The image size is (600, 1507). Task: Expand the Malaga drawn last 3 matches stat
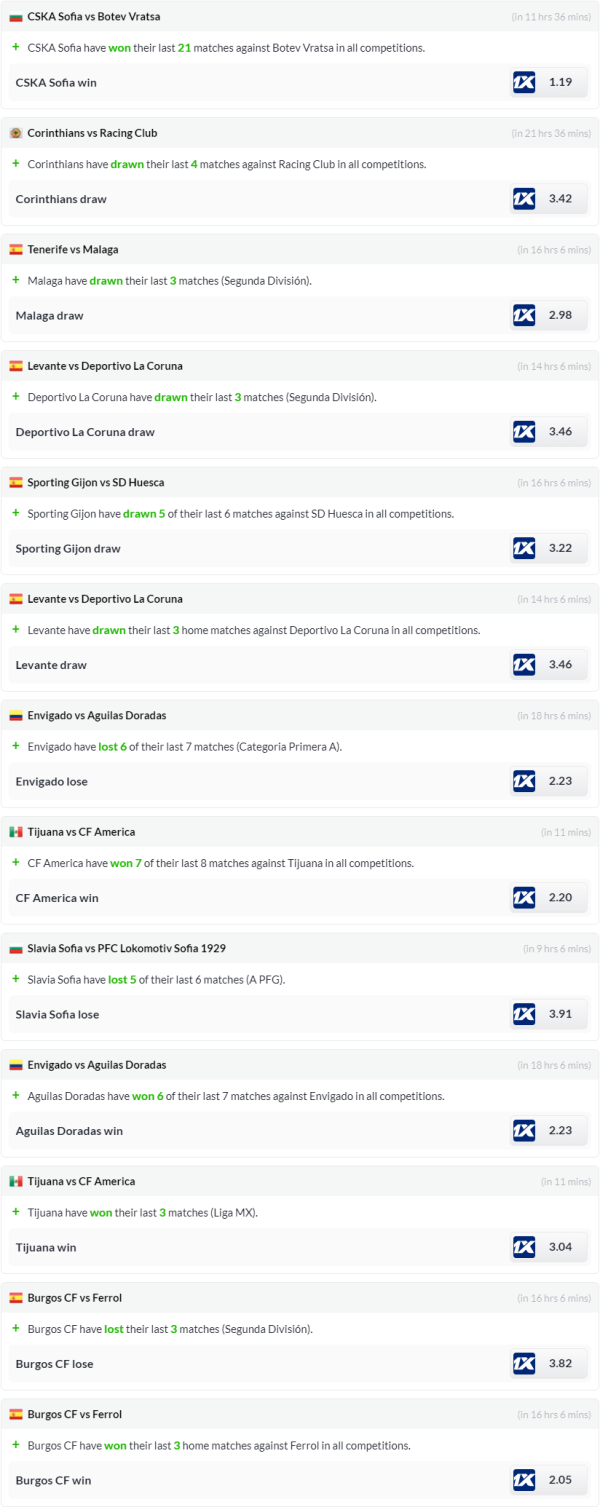pyautogui.click(x=16, y=280)
